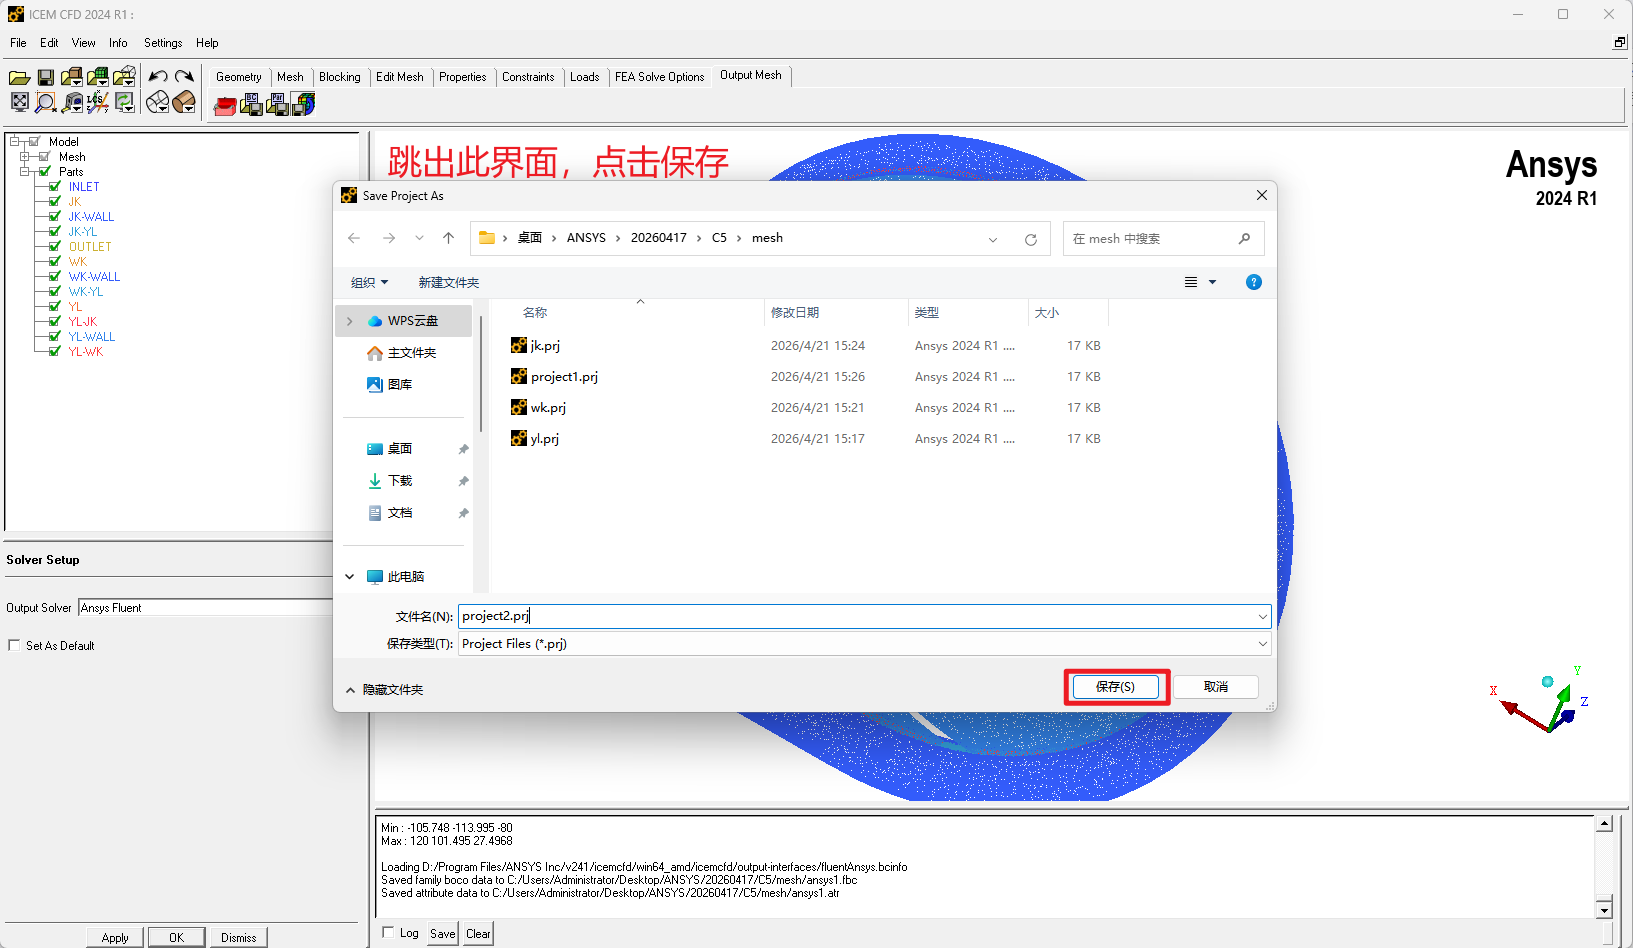
Task: Click the 保存(S) save button
Action: coord(1116,687)
